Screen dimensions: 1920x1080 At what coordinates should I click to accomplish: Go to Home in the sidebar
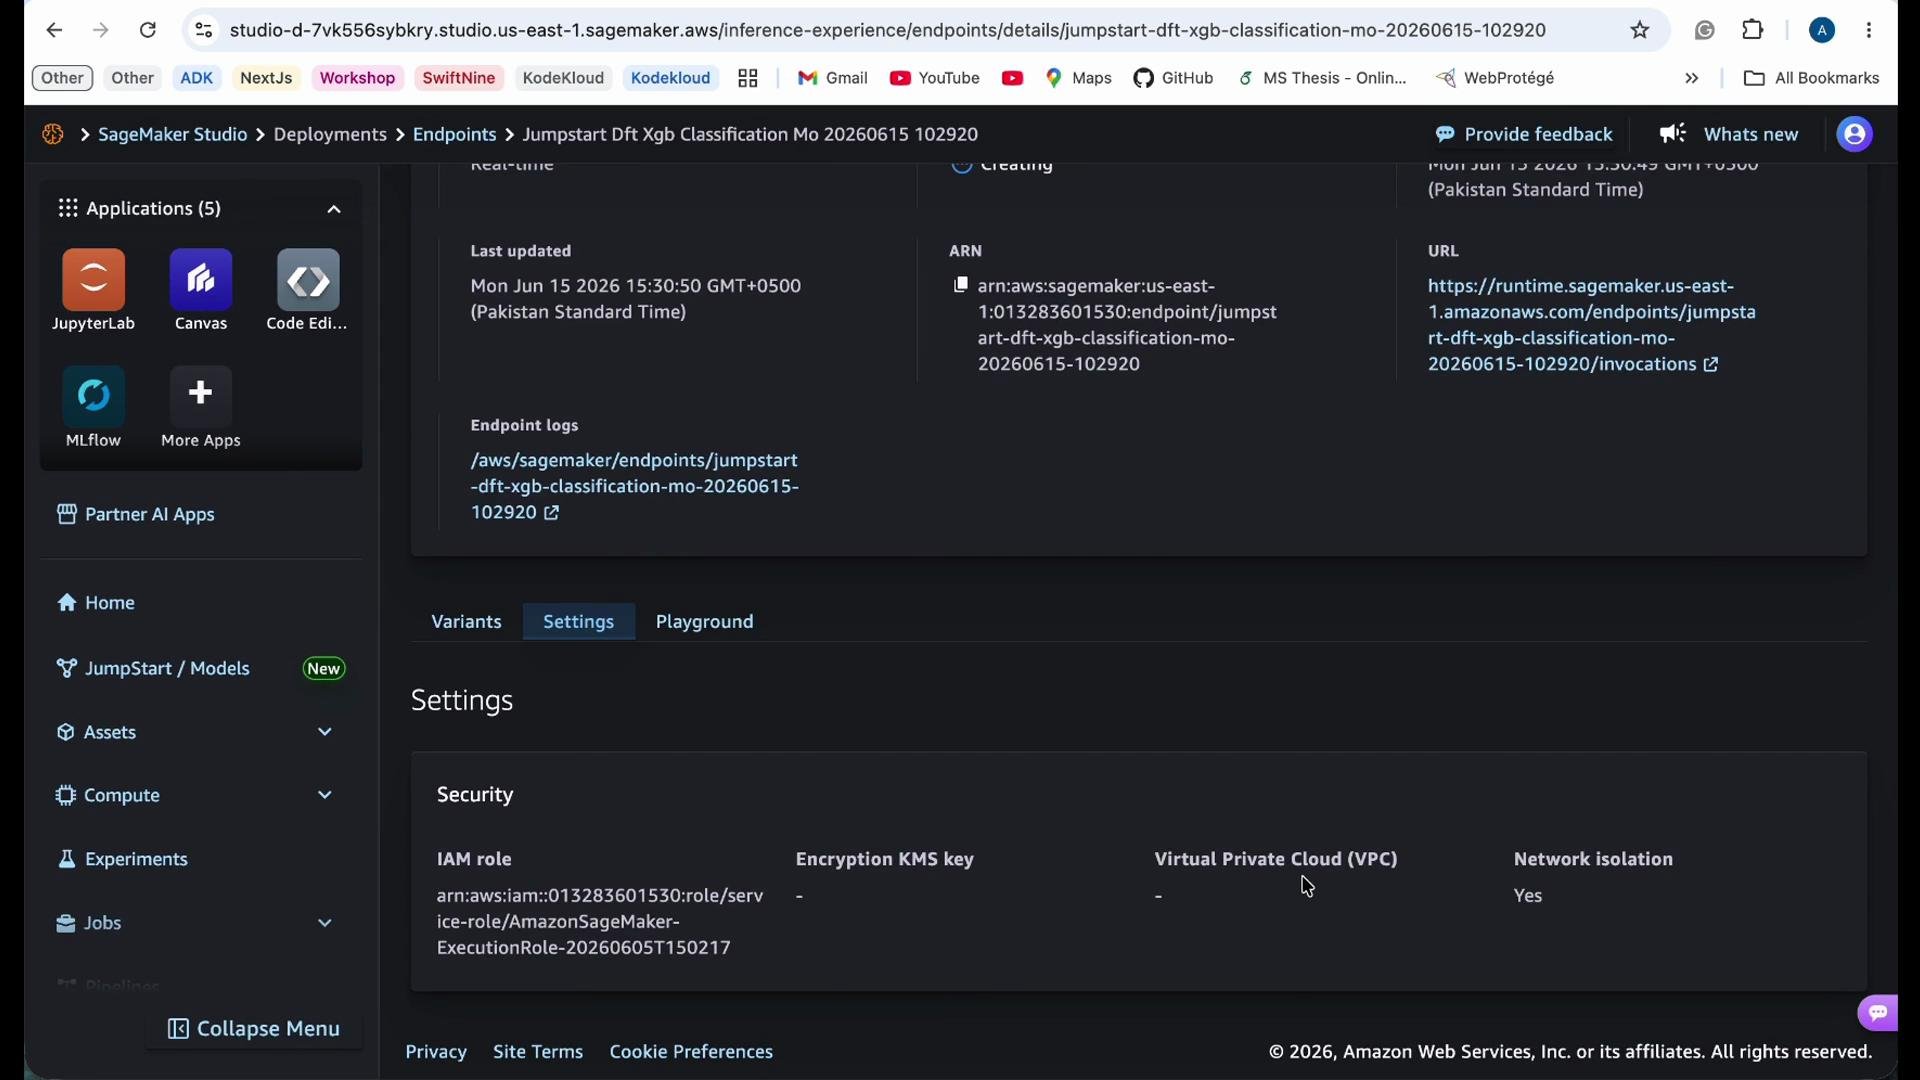(97, 603)
